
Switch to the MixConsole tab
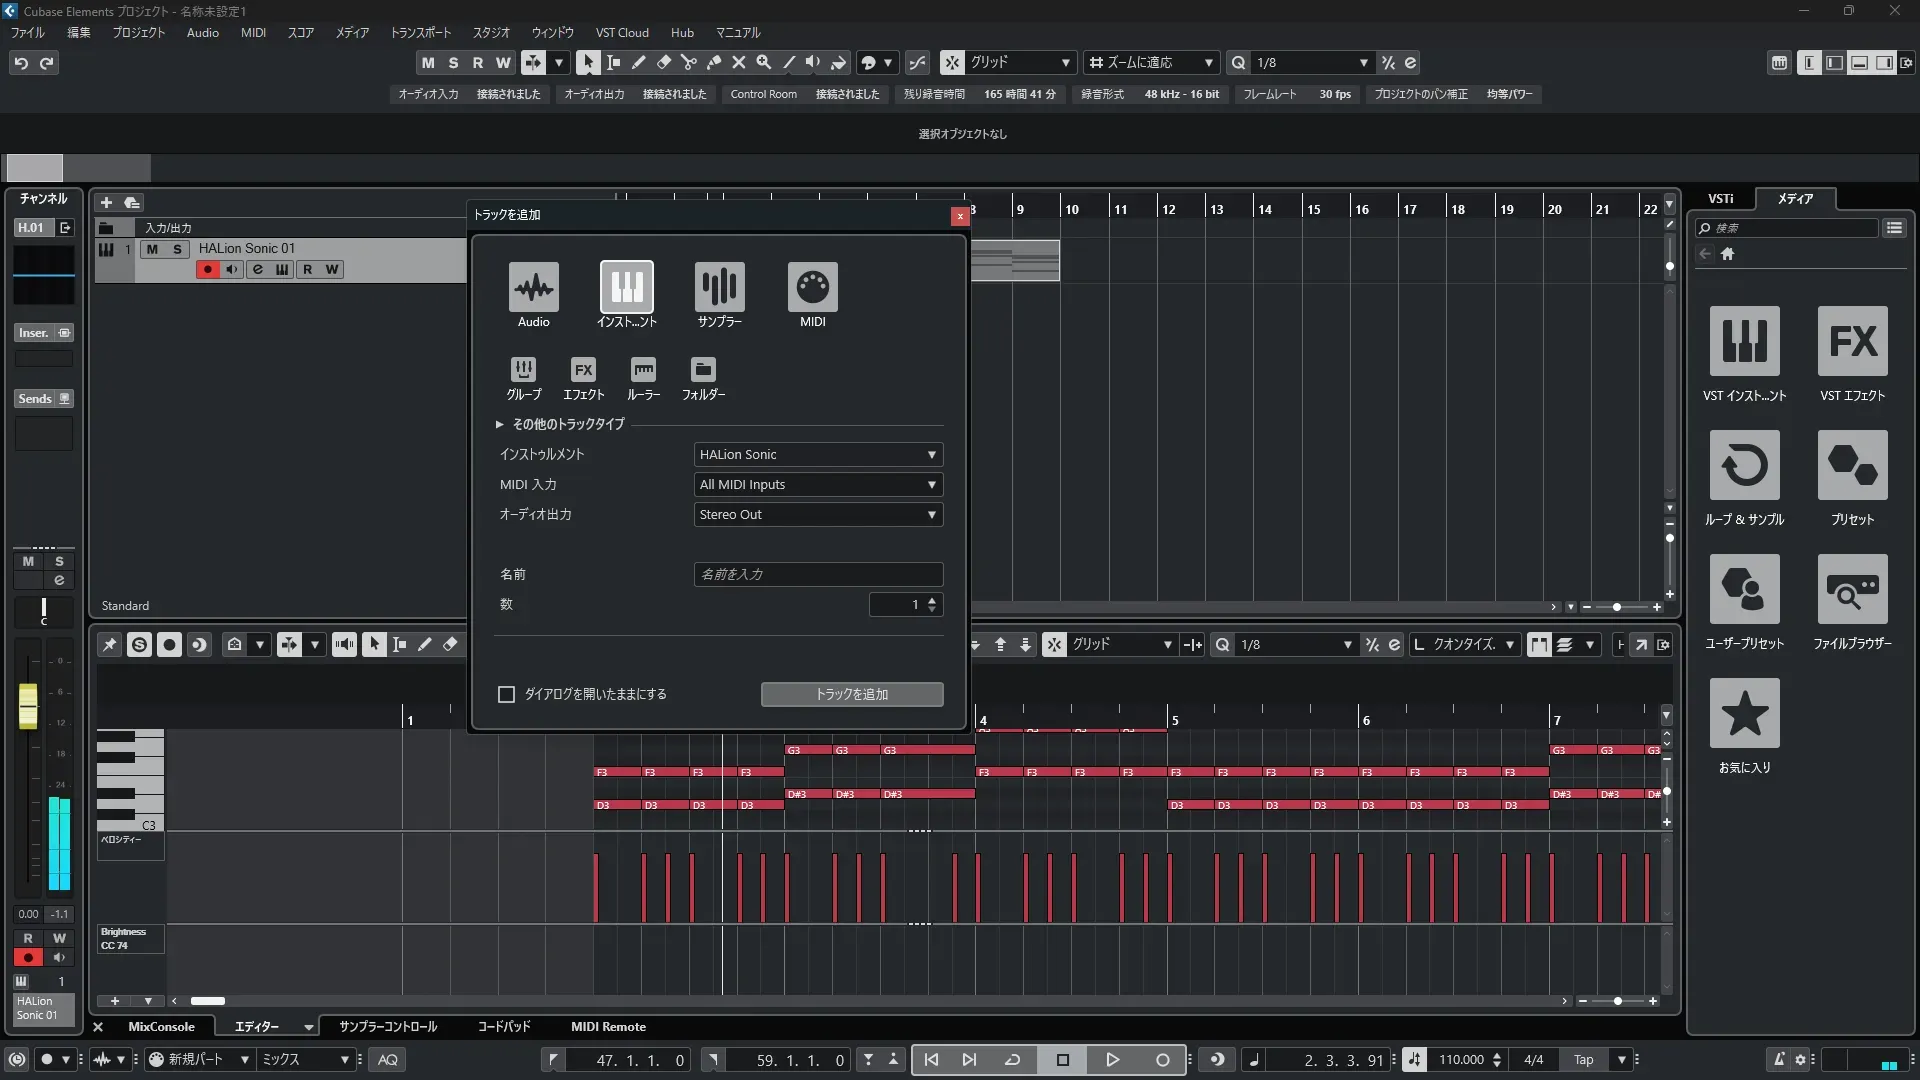click(161, 1027)
